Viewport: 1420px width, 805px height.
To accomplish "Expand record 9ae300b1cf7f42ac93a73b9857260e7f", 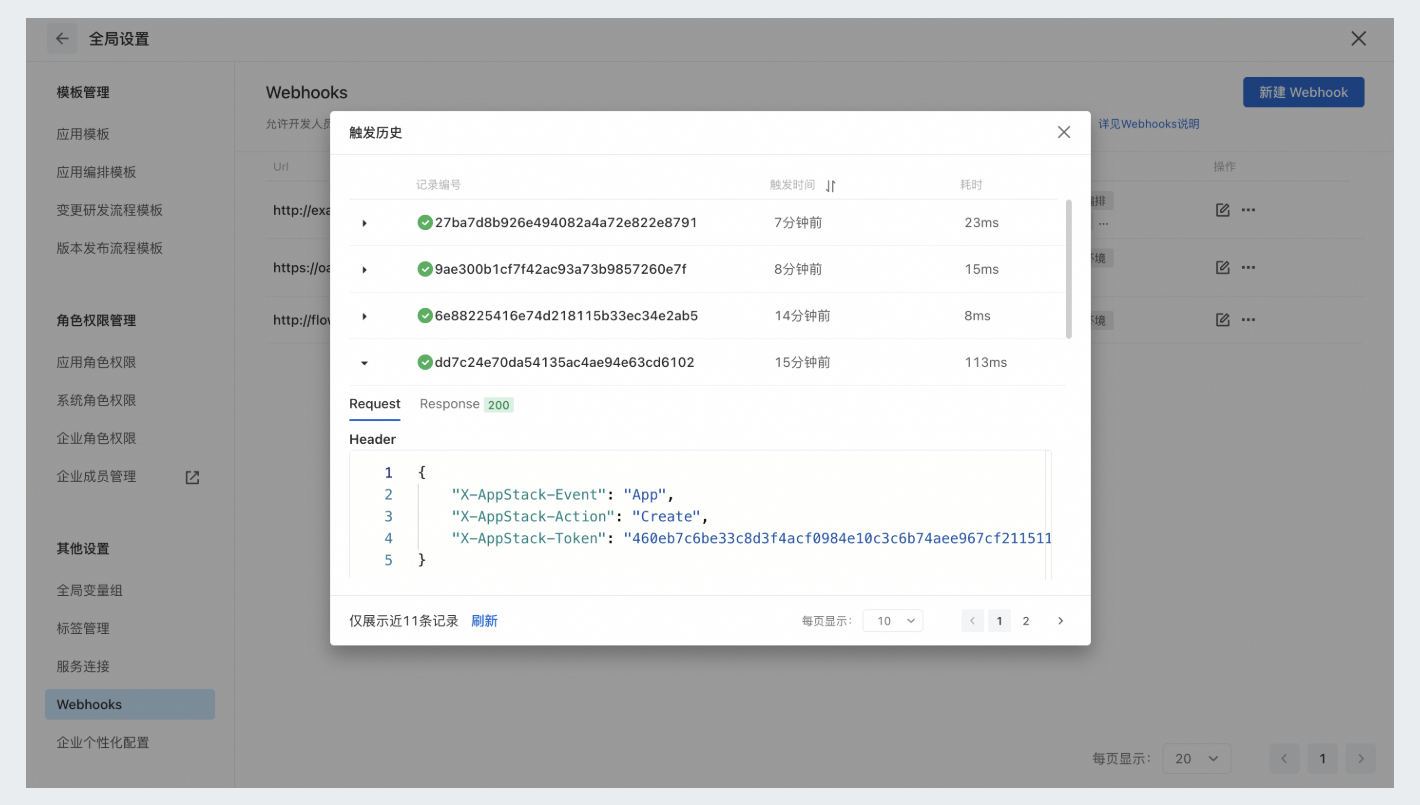I will [364, 270].
